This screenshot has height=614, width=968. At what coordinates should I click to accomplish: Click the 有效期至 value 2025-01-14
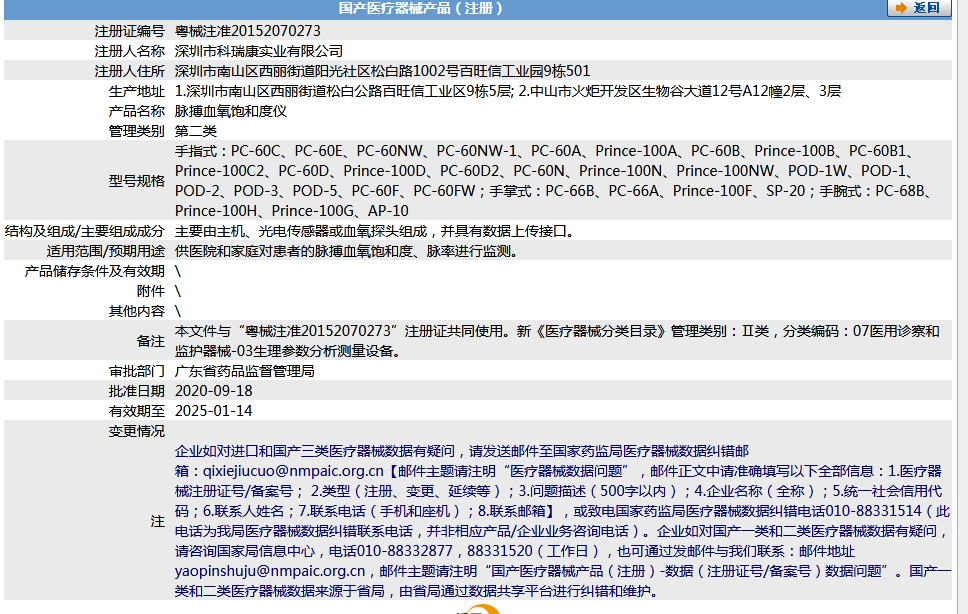(x=215, y=410)
